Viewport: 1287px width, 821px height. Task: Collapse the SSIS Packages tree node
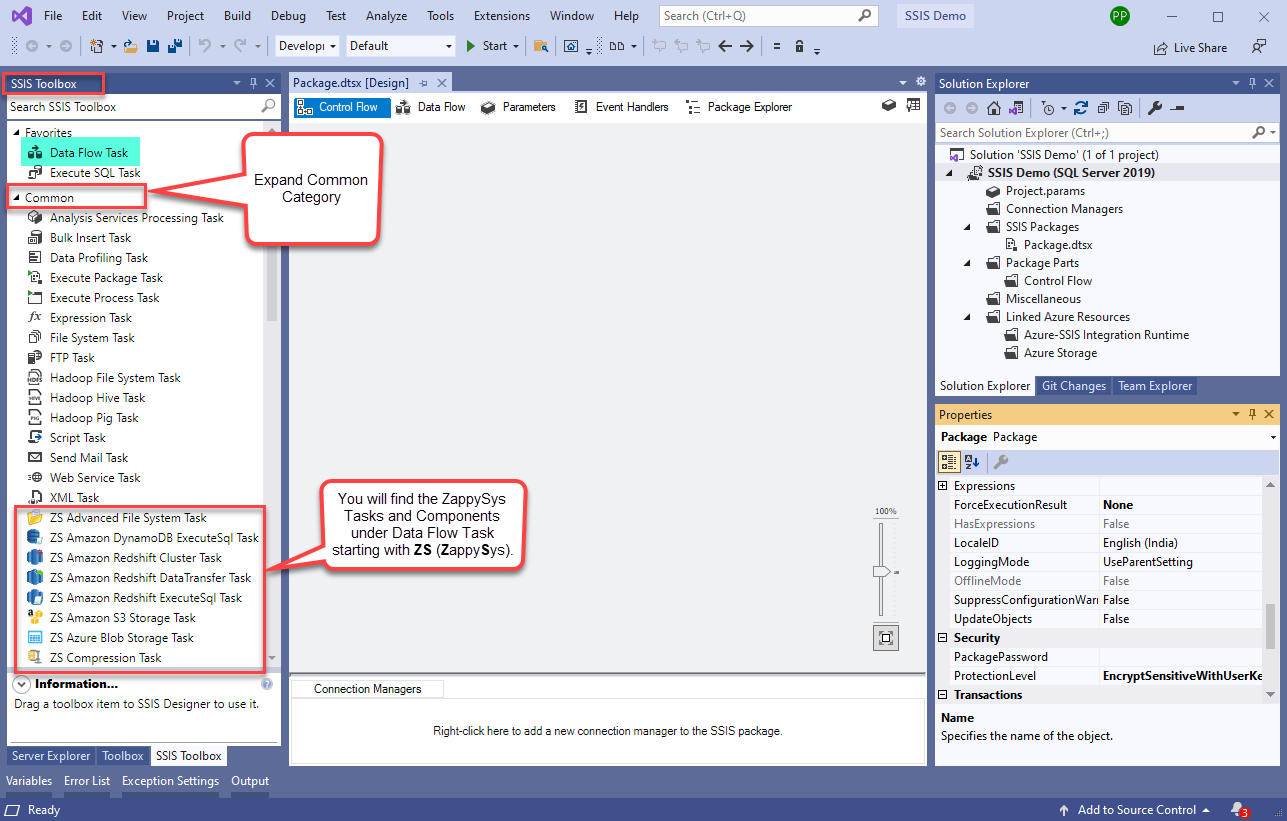click(x=965, y=226)
